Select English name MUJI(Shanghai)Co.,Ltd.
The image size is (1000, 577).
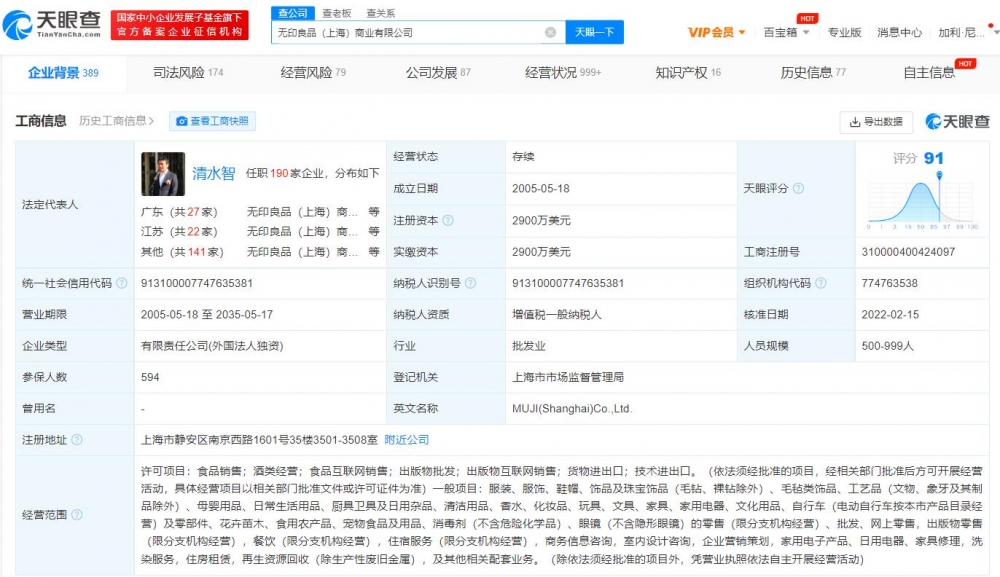572,409
